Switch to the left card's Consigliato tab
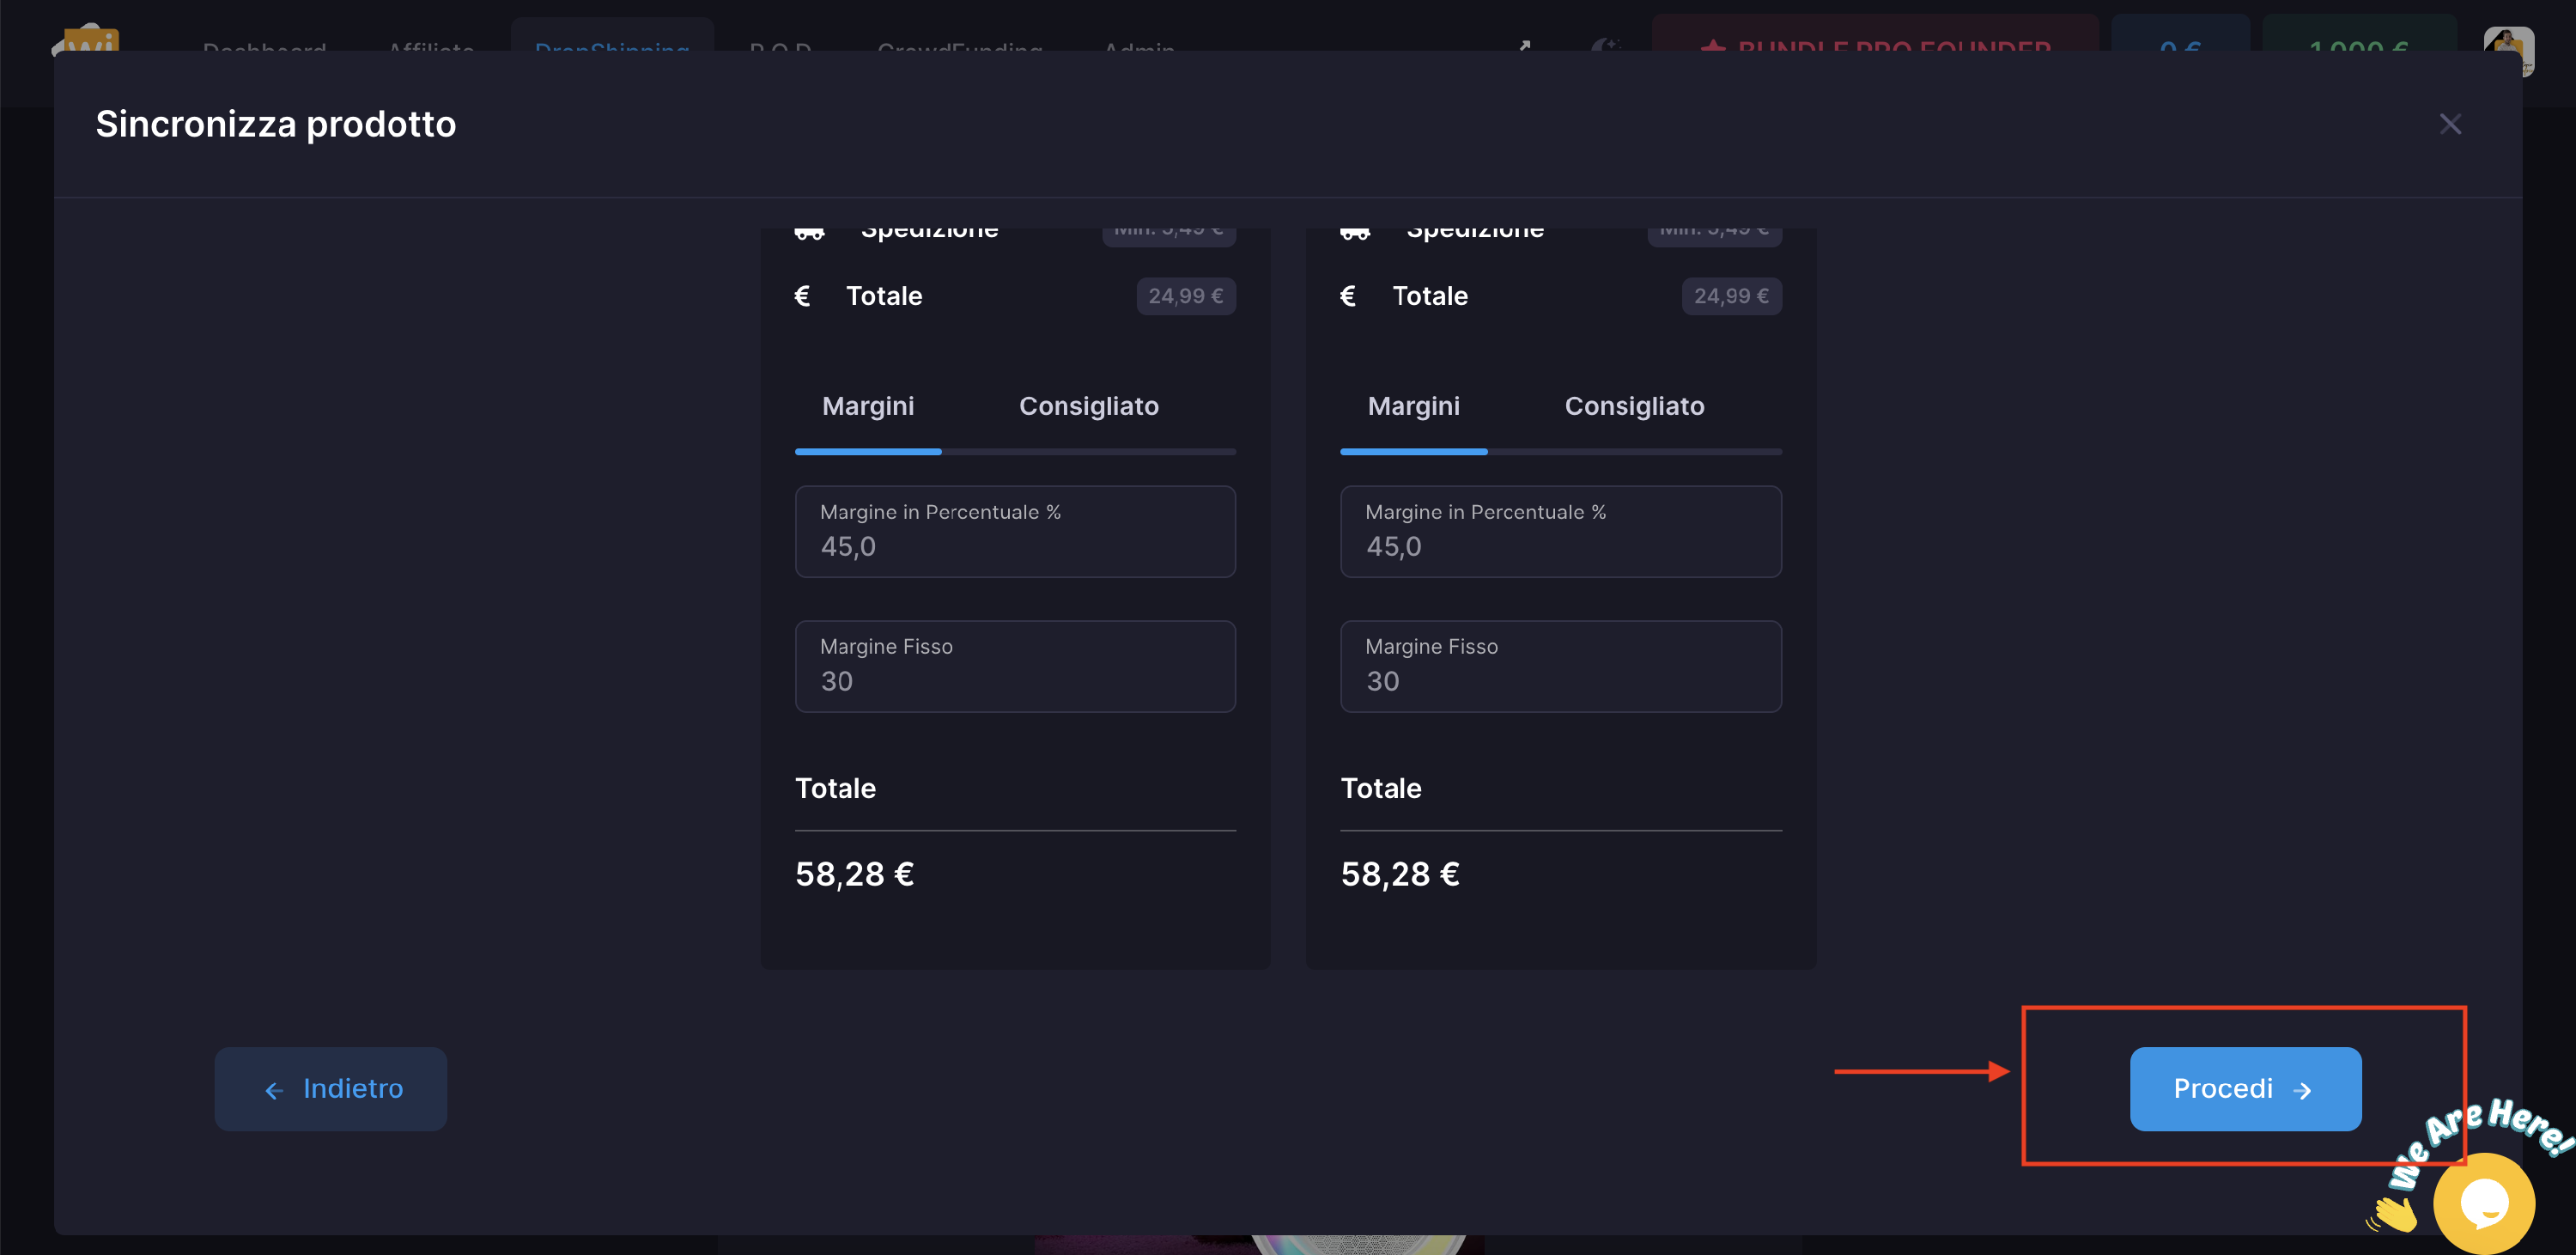The height and width of the screenshot is (1255, 2576). point(1088,406)
